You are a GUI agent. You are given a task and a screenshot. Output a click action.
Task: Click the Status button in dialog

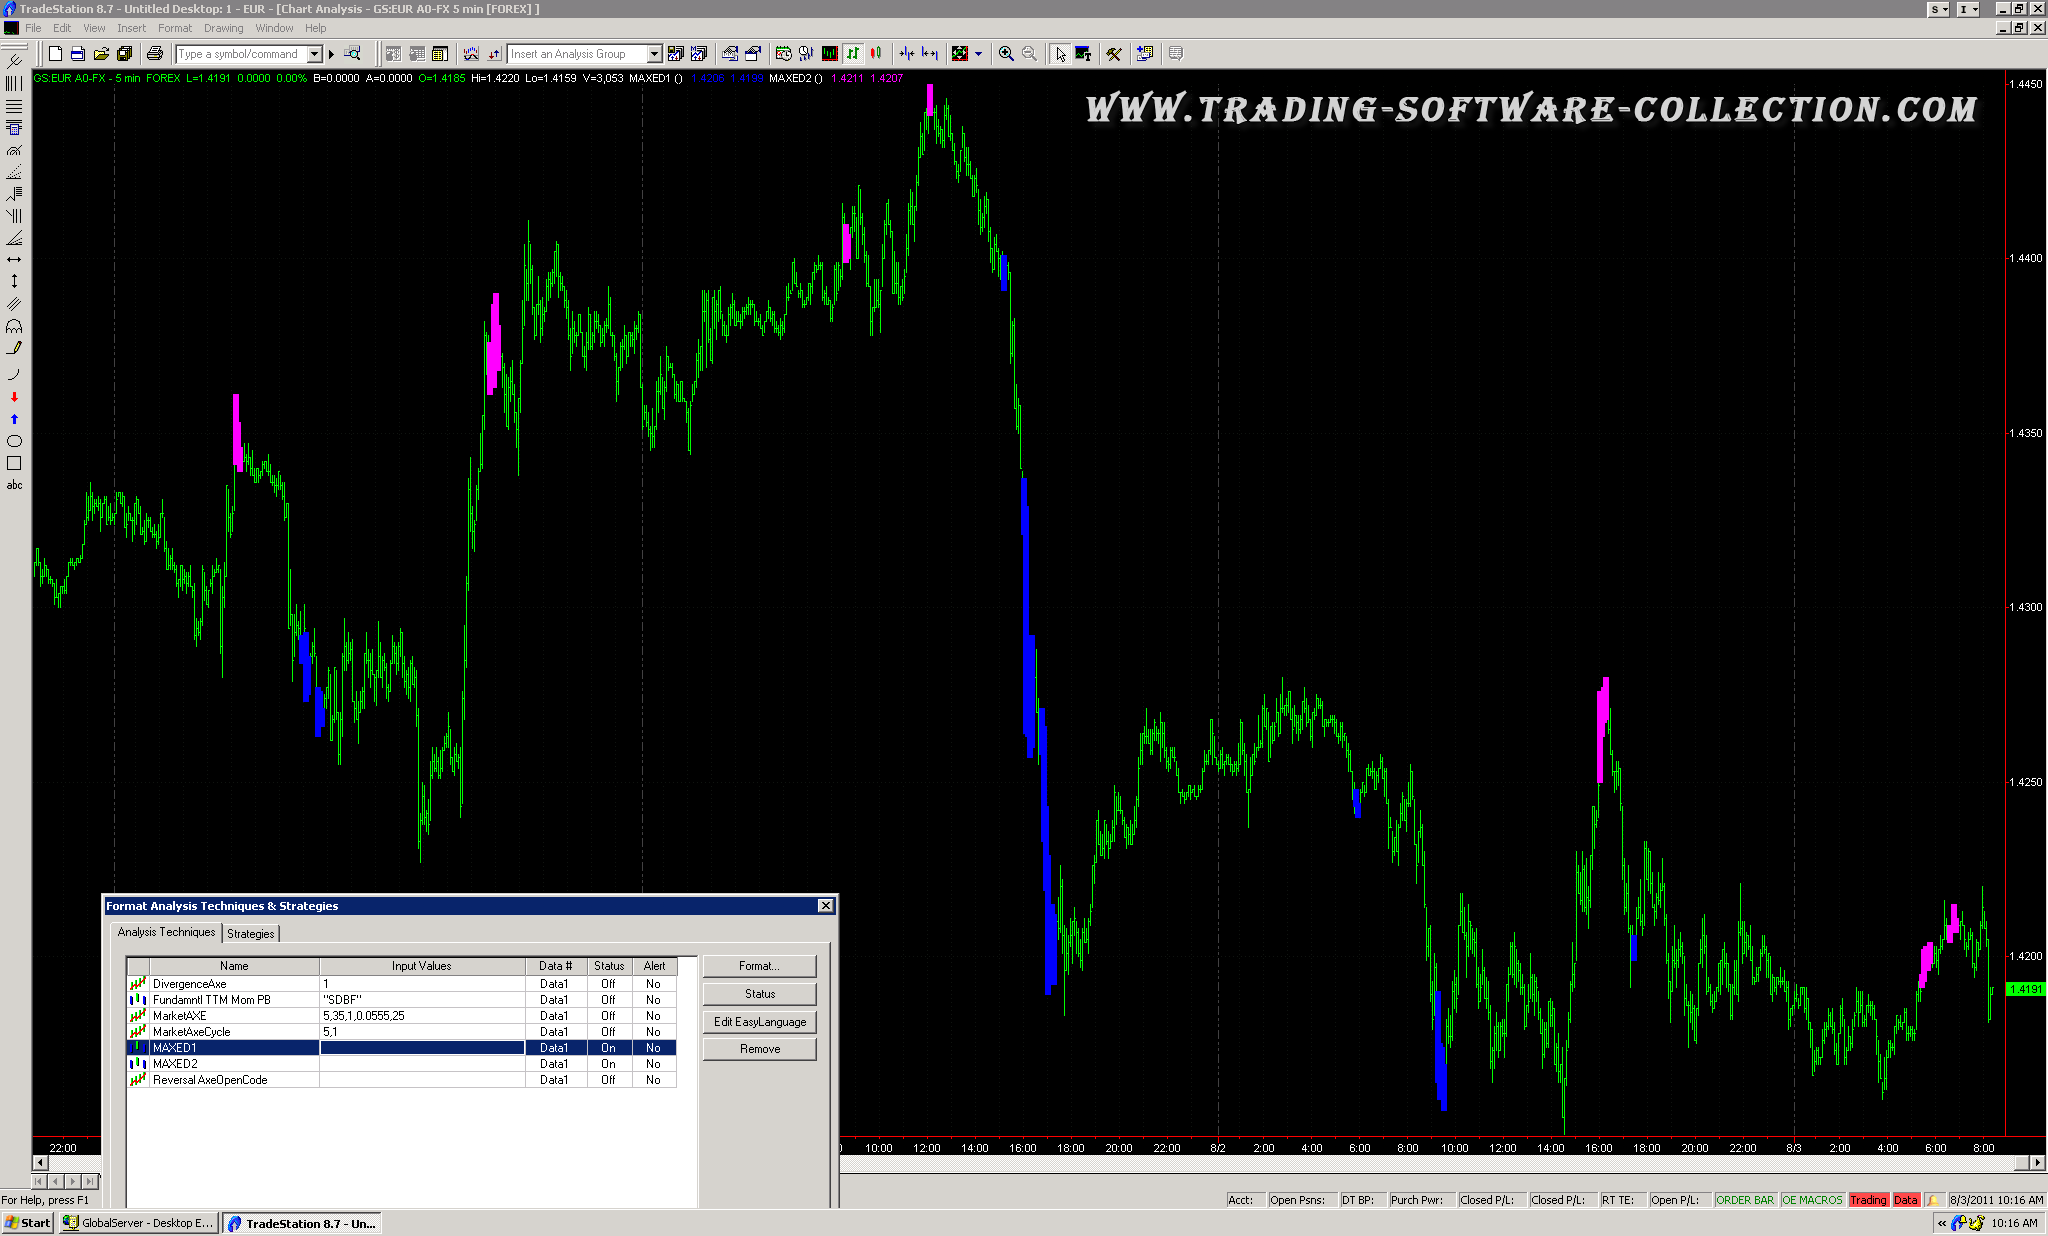point(759,994)
